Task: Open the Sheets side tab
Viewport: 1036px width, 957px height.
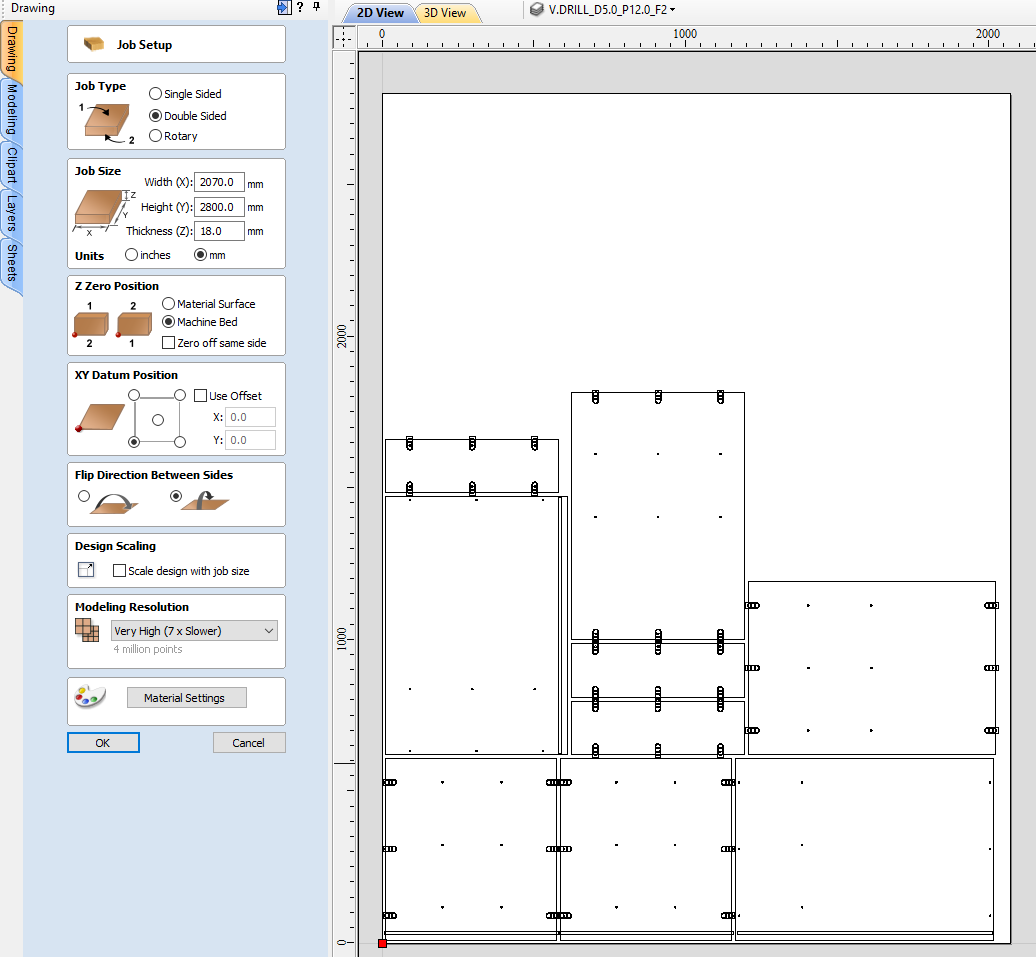Action: pyautogui.click(x=12, y=263)
